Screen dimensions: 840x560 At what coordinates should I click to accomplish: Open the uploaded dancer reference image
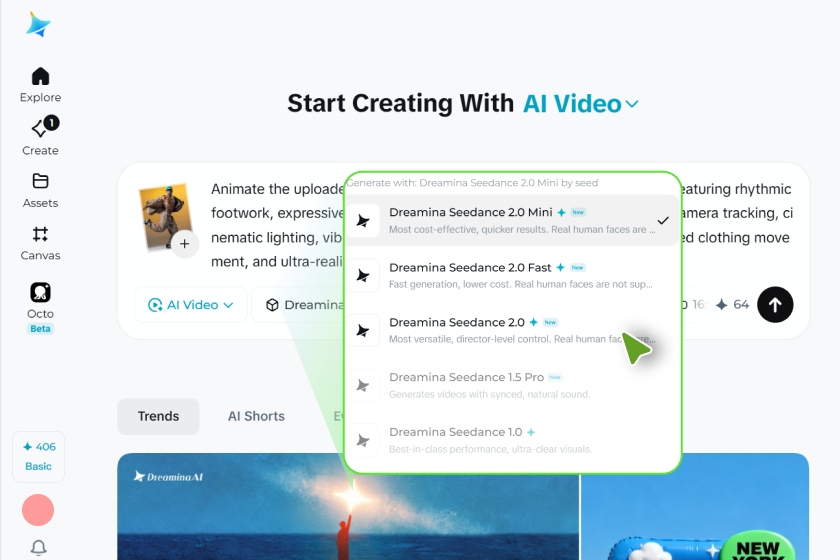tap(164, 216)
